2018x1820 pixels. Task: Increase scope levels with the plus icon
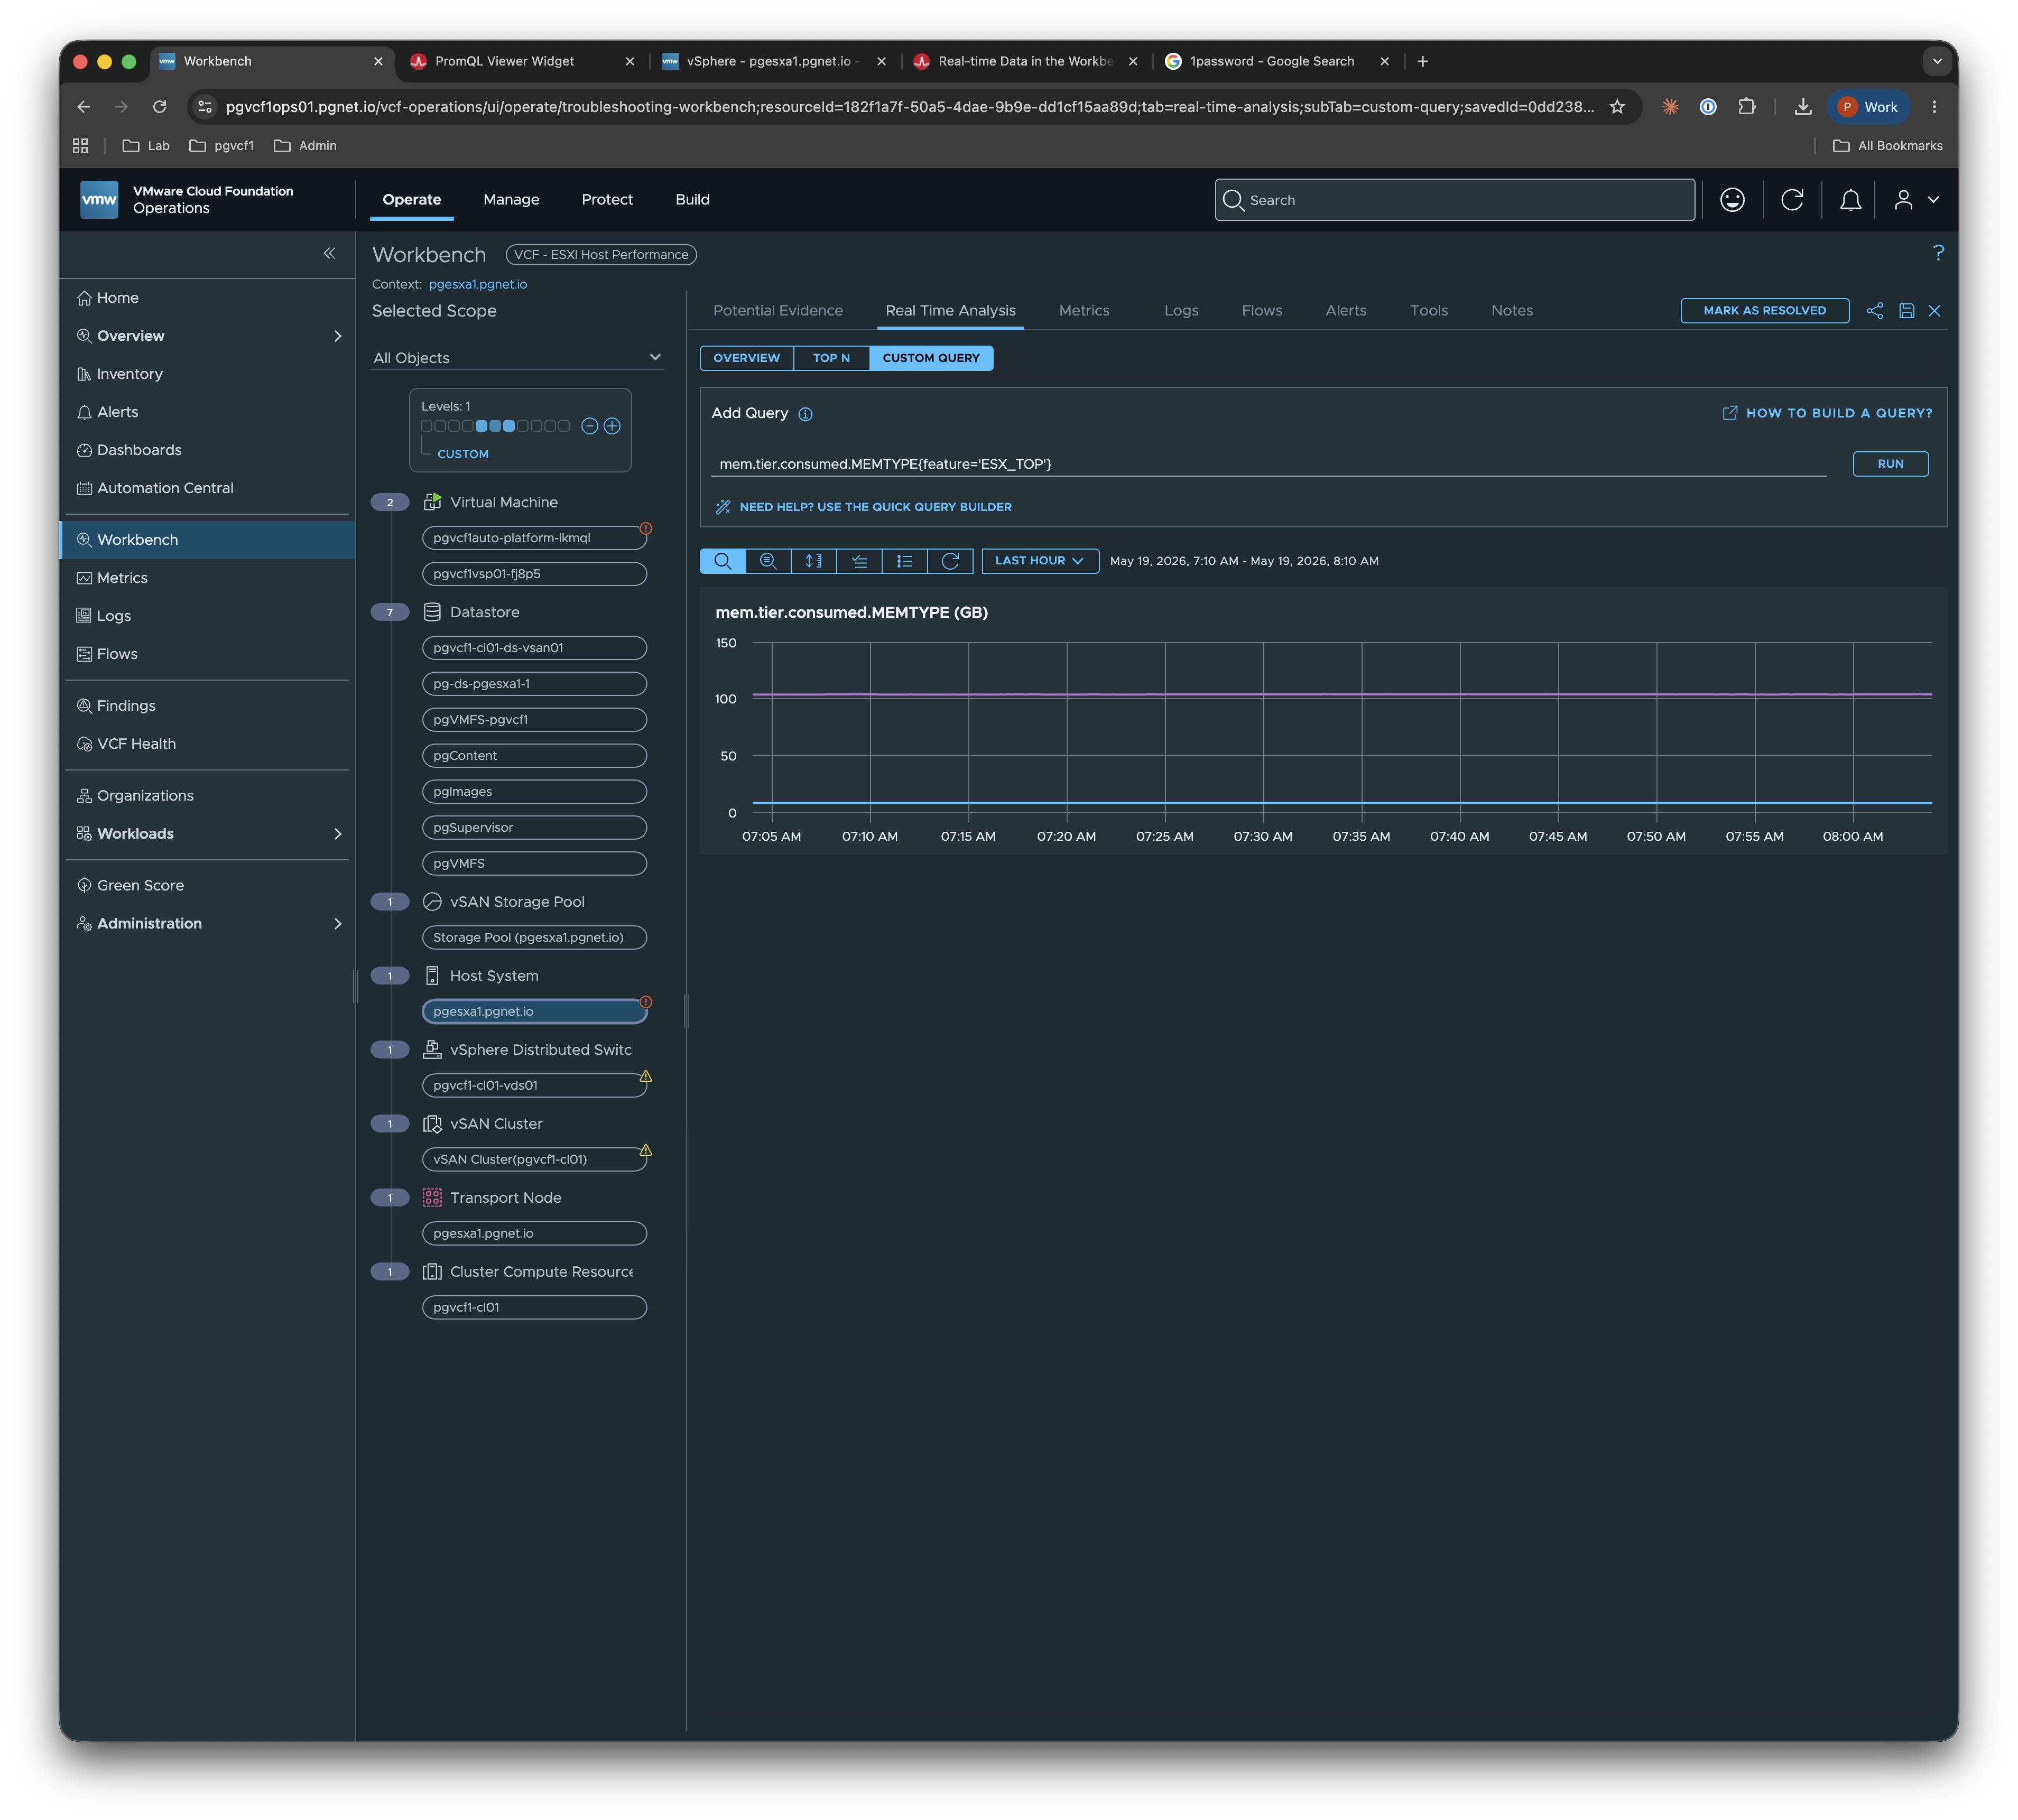click(612, 426)
